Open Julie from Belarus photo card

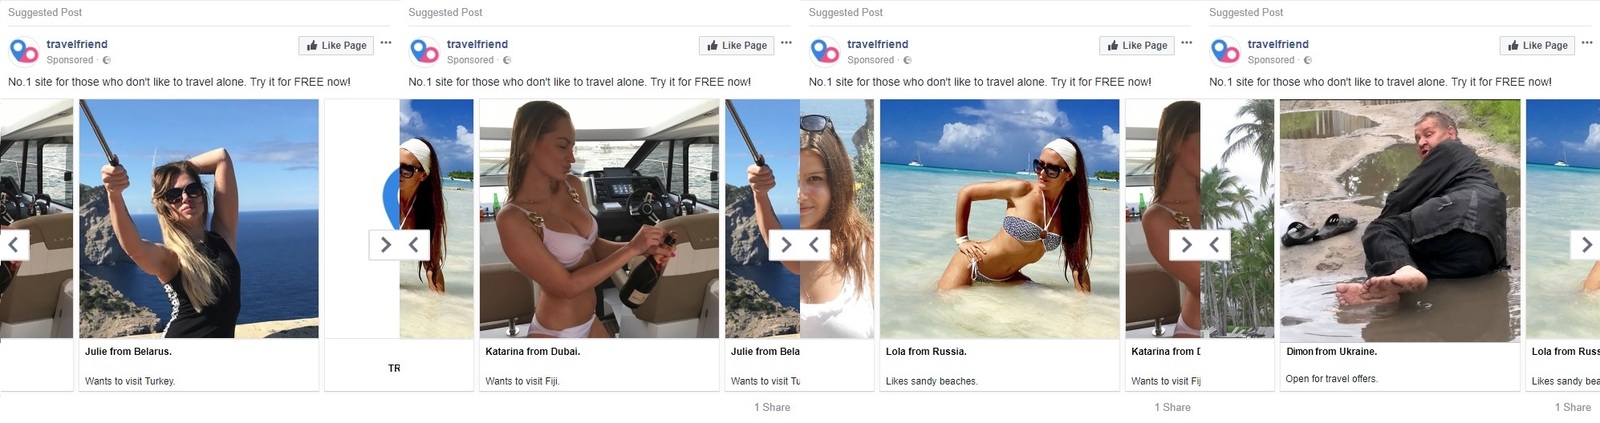pyautogui.click(x=198, y=218)
